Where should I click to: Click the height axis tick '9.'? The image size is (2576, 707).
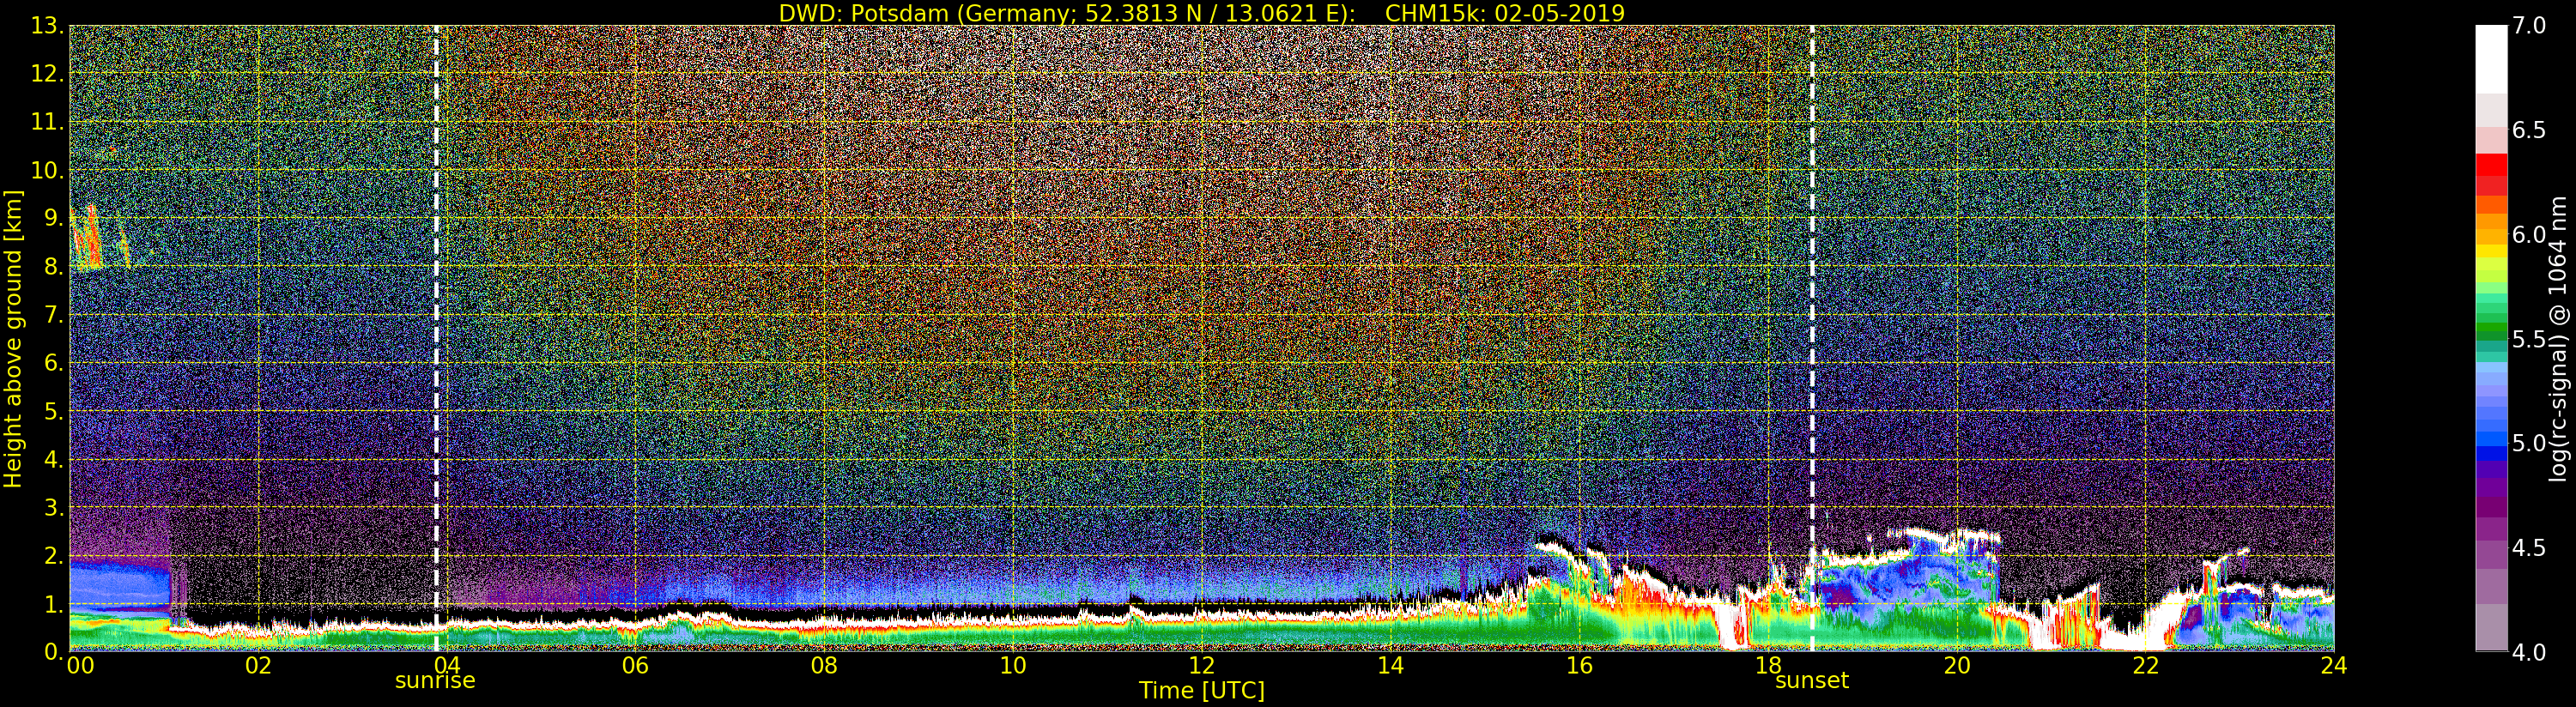point(53,218)
